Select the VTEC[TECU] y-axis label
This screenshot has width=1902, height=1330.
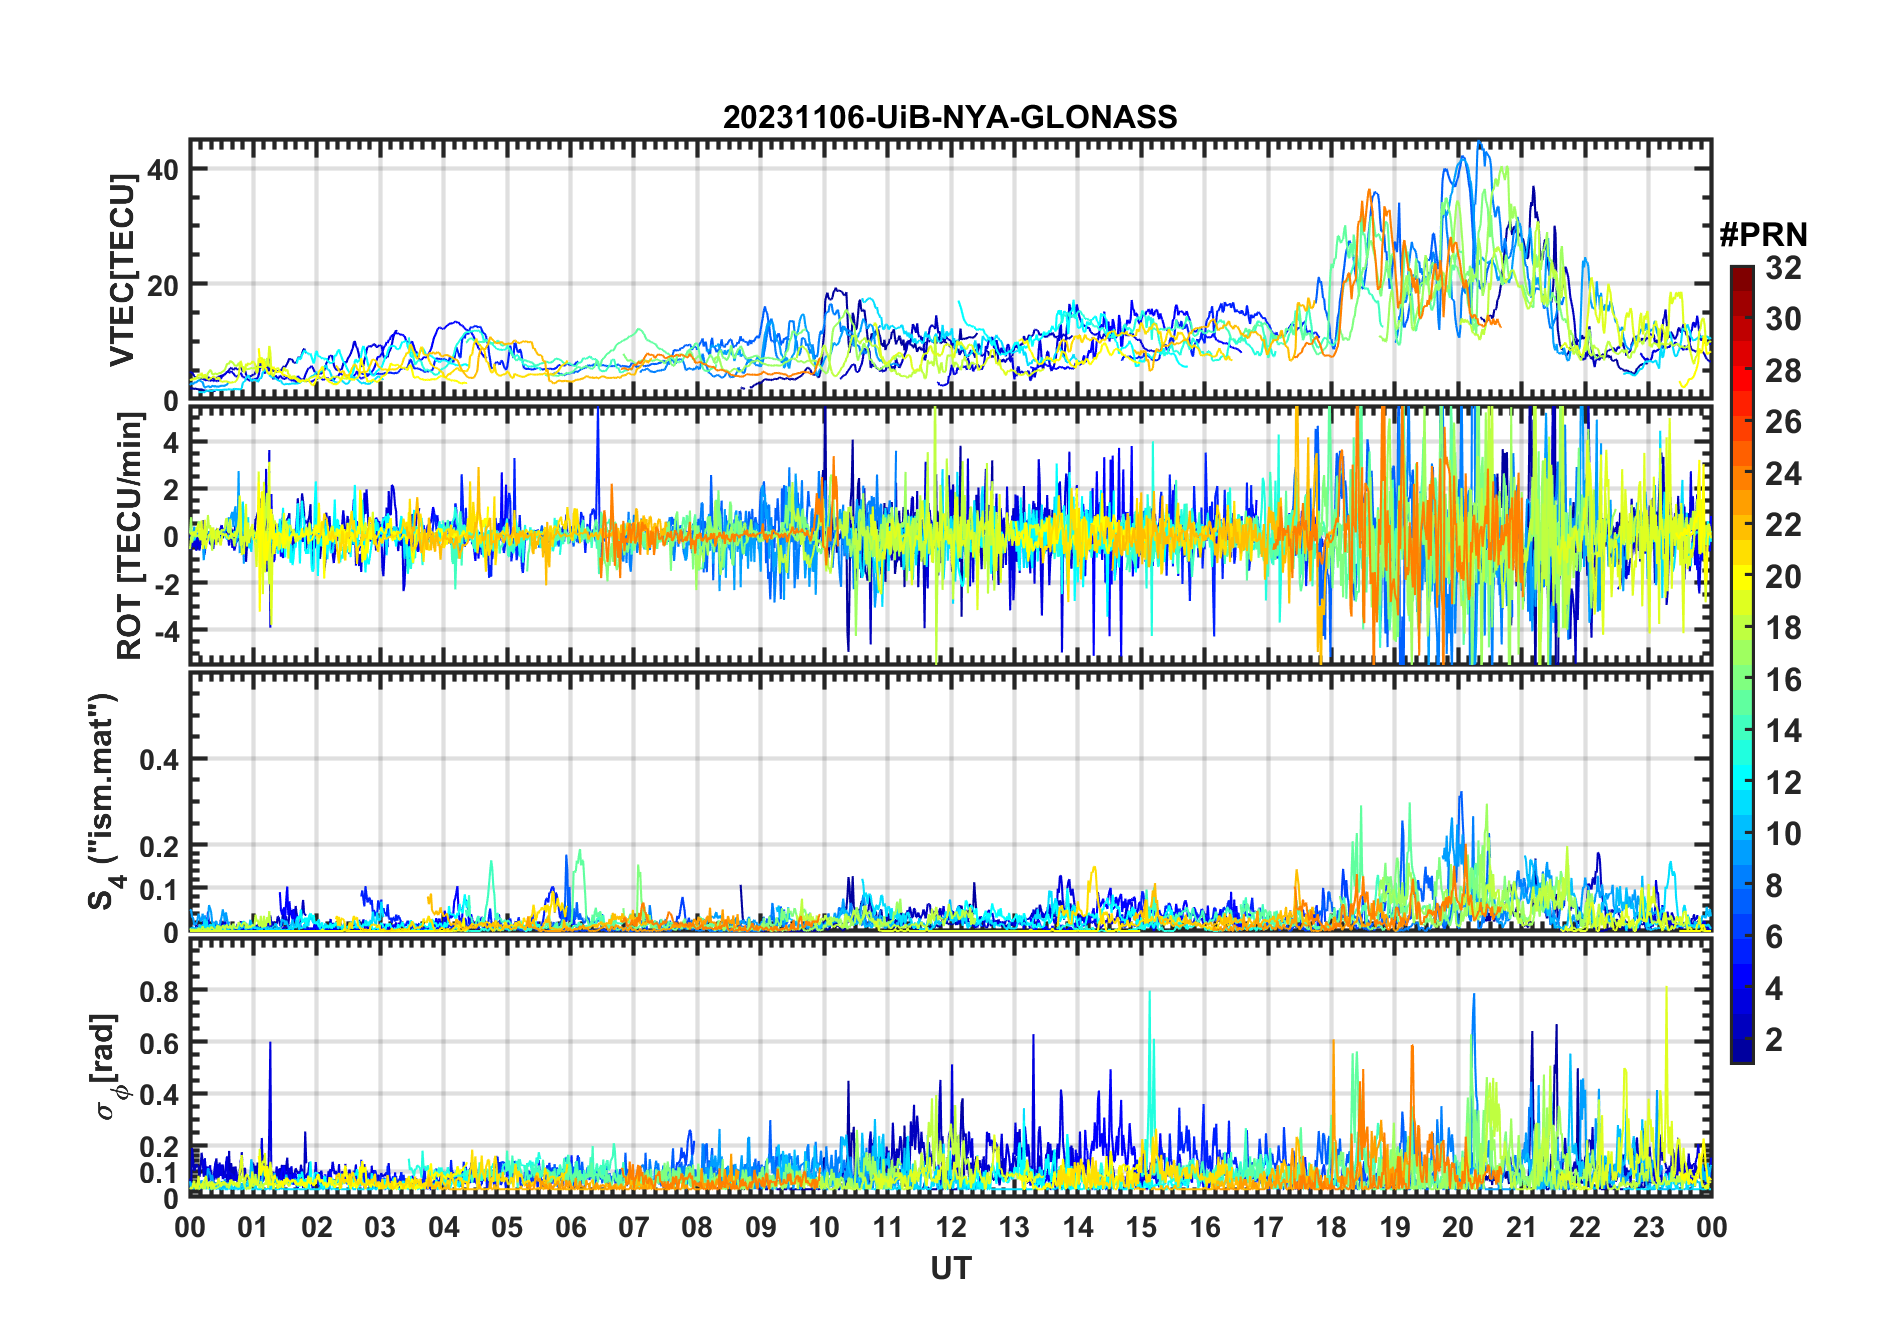[122, 270]
